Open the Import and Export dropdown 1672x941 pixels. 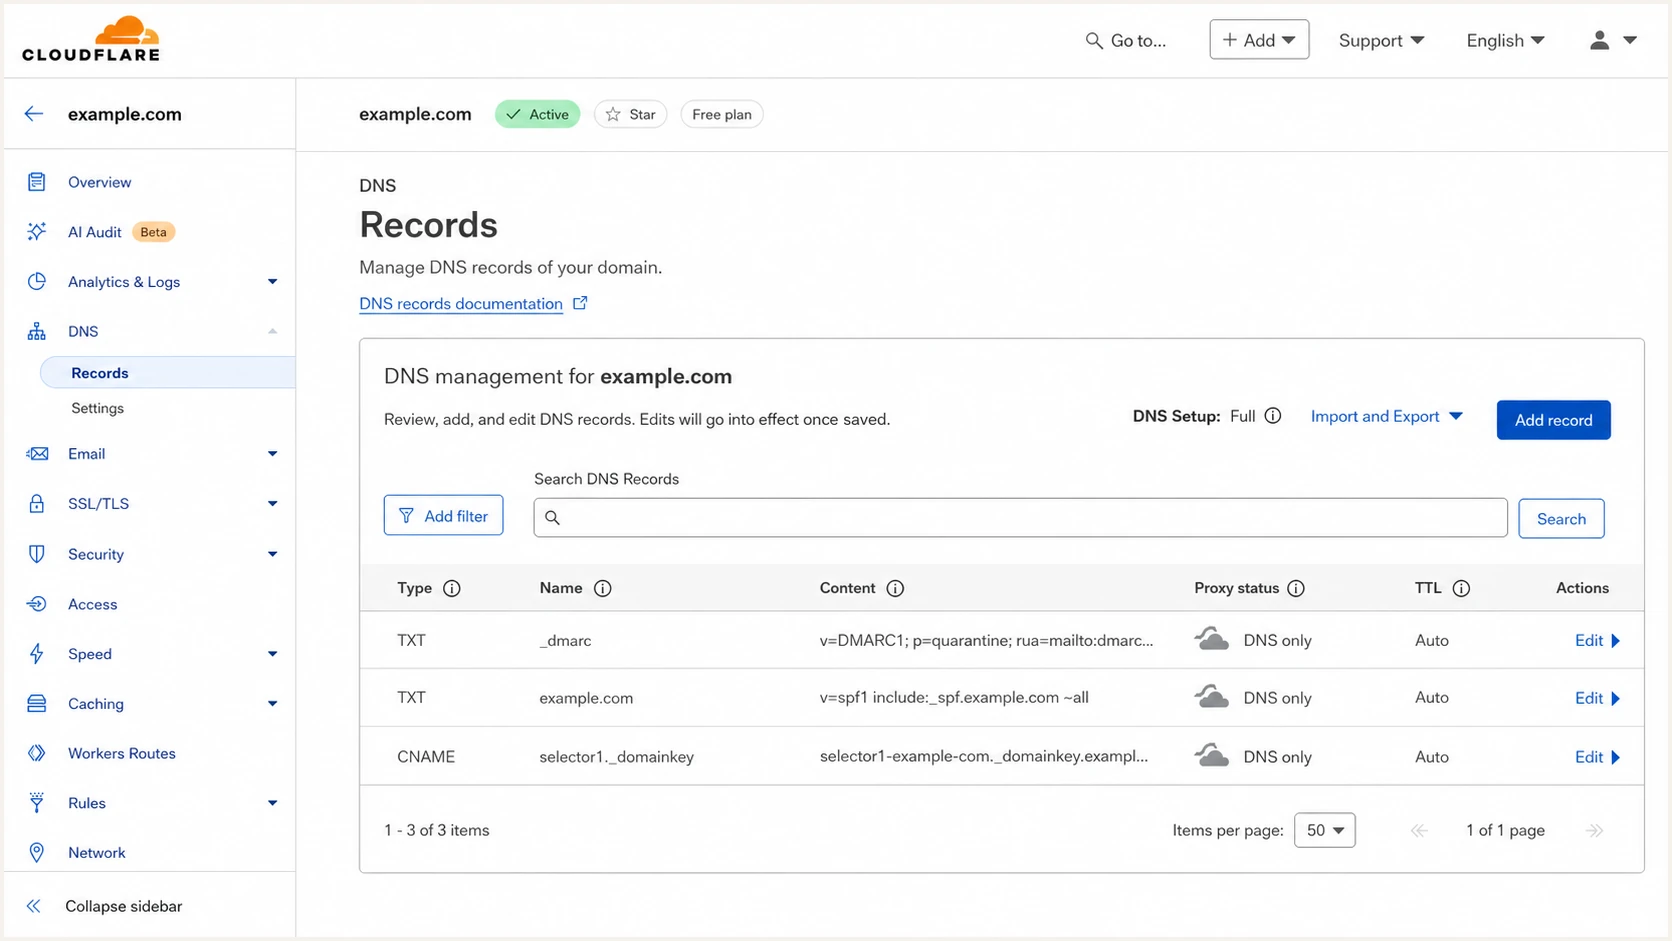[1387, 416]
